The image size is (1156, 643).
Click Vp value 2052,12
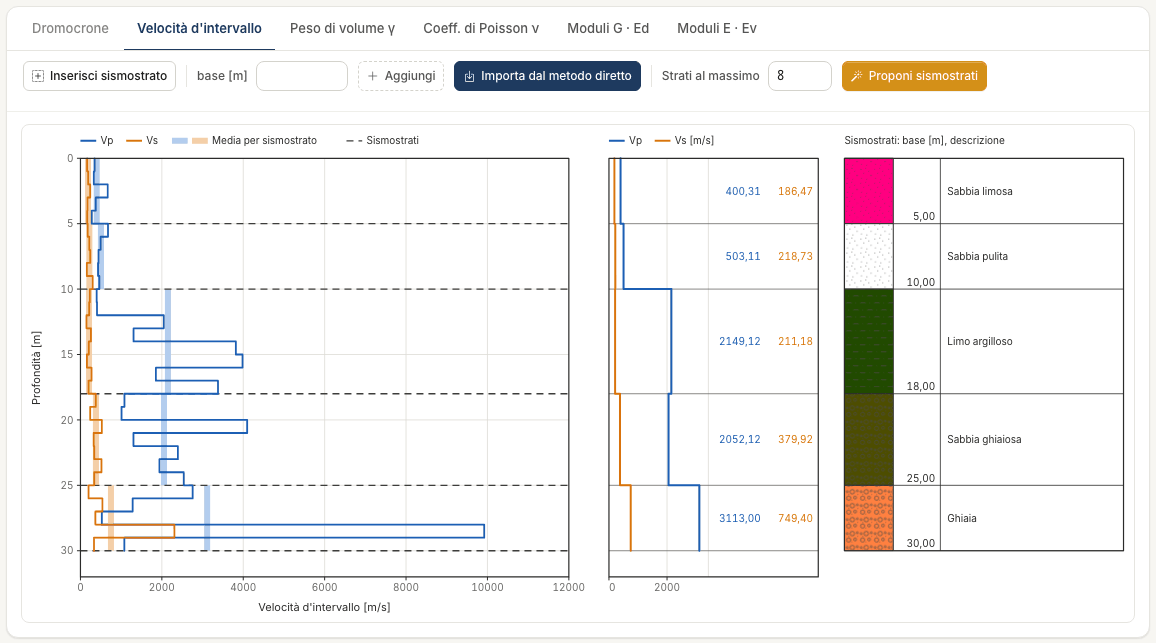pos(739,439)
